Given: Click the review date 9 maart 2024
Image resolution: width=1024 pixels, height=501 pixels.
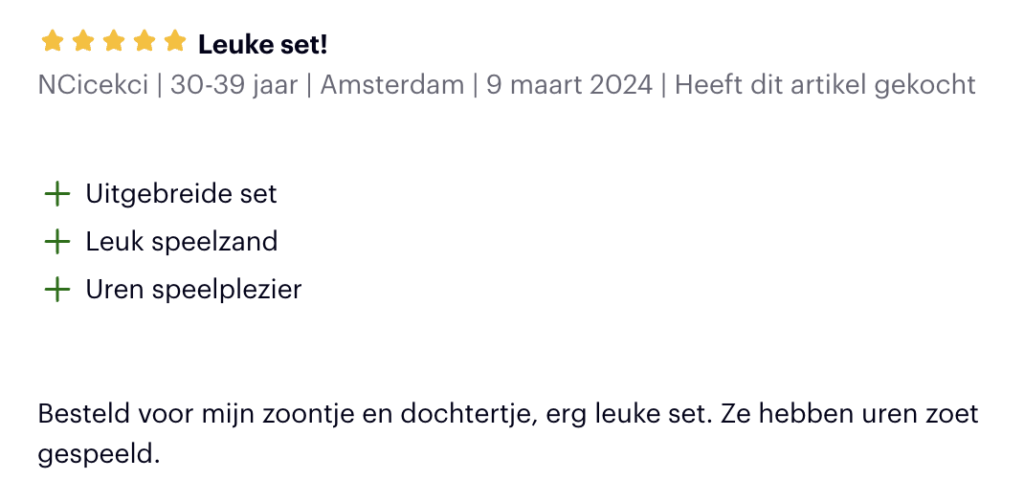Looking at the screenshot, I should tap(569, 85).
